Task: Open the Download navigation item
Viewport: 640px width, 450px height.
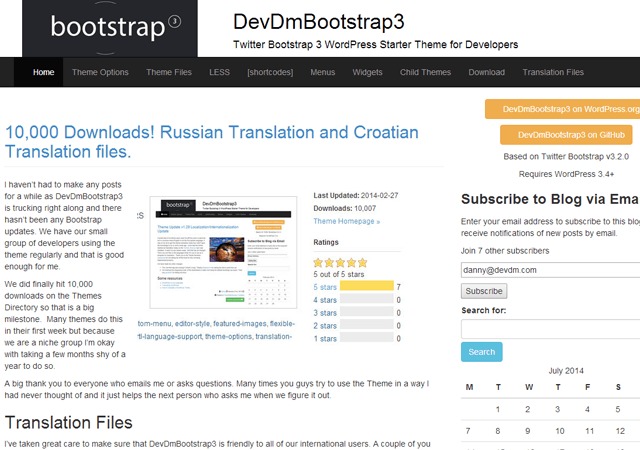Action: click(487, 72)
